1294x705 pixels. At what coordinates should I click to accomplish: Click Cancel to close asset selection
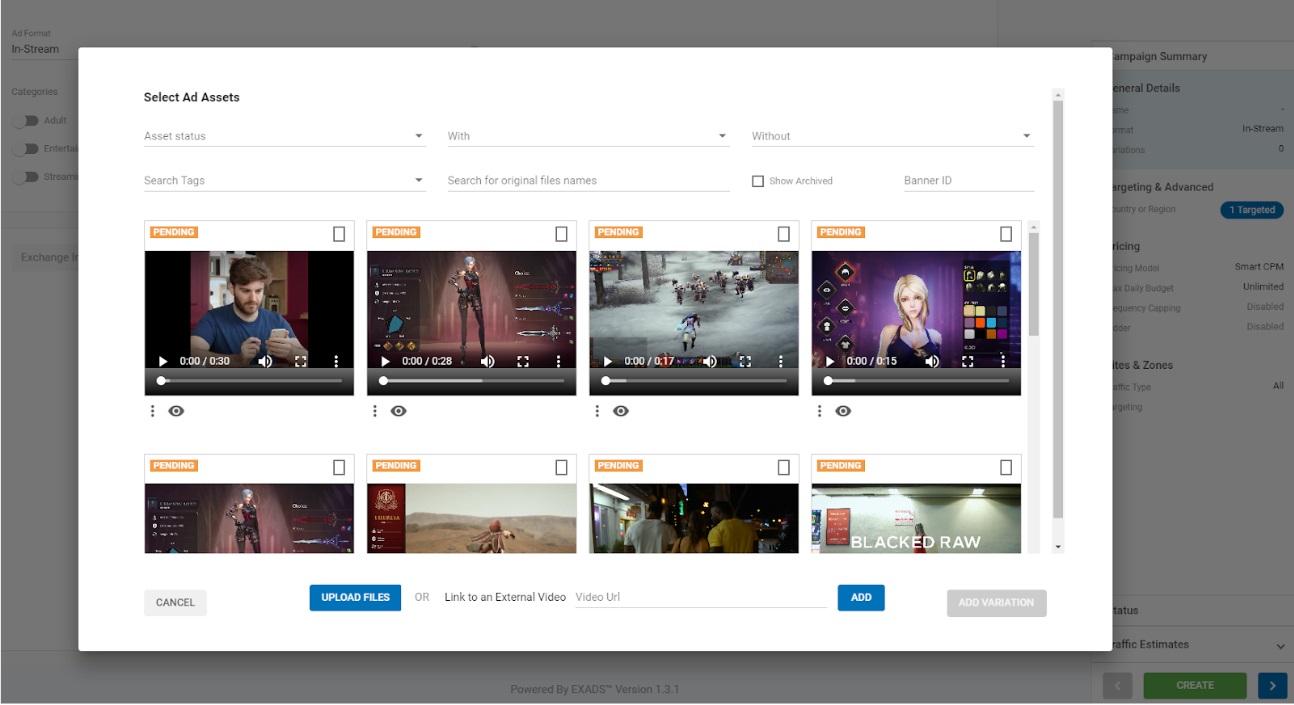click(175, 603)
